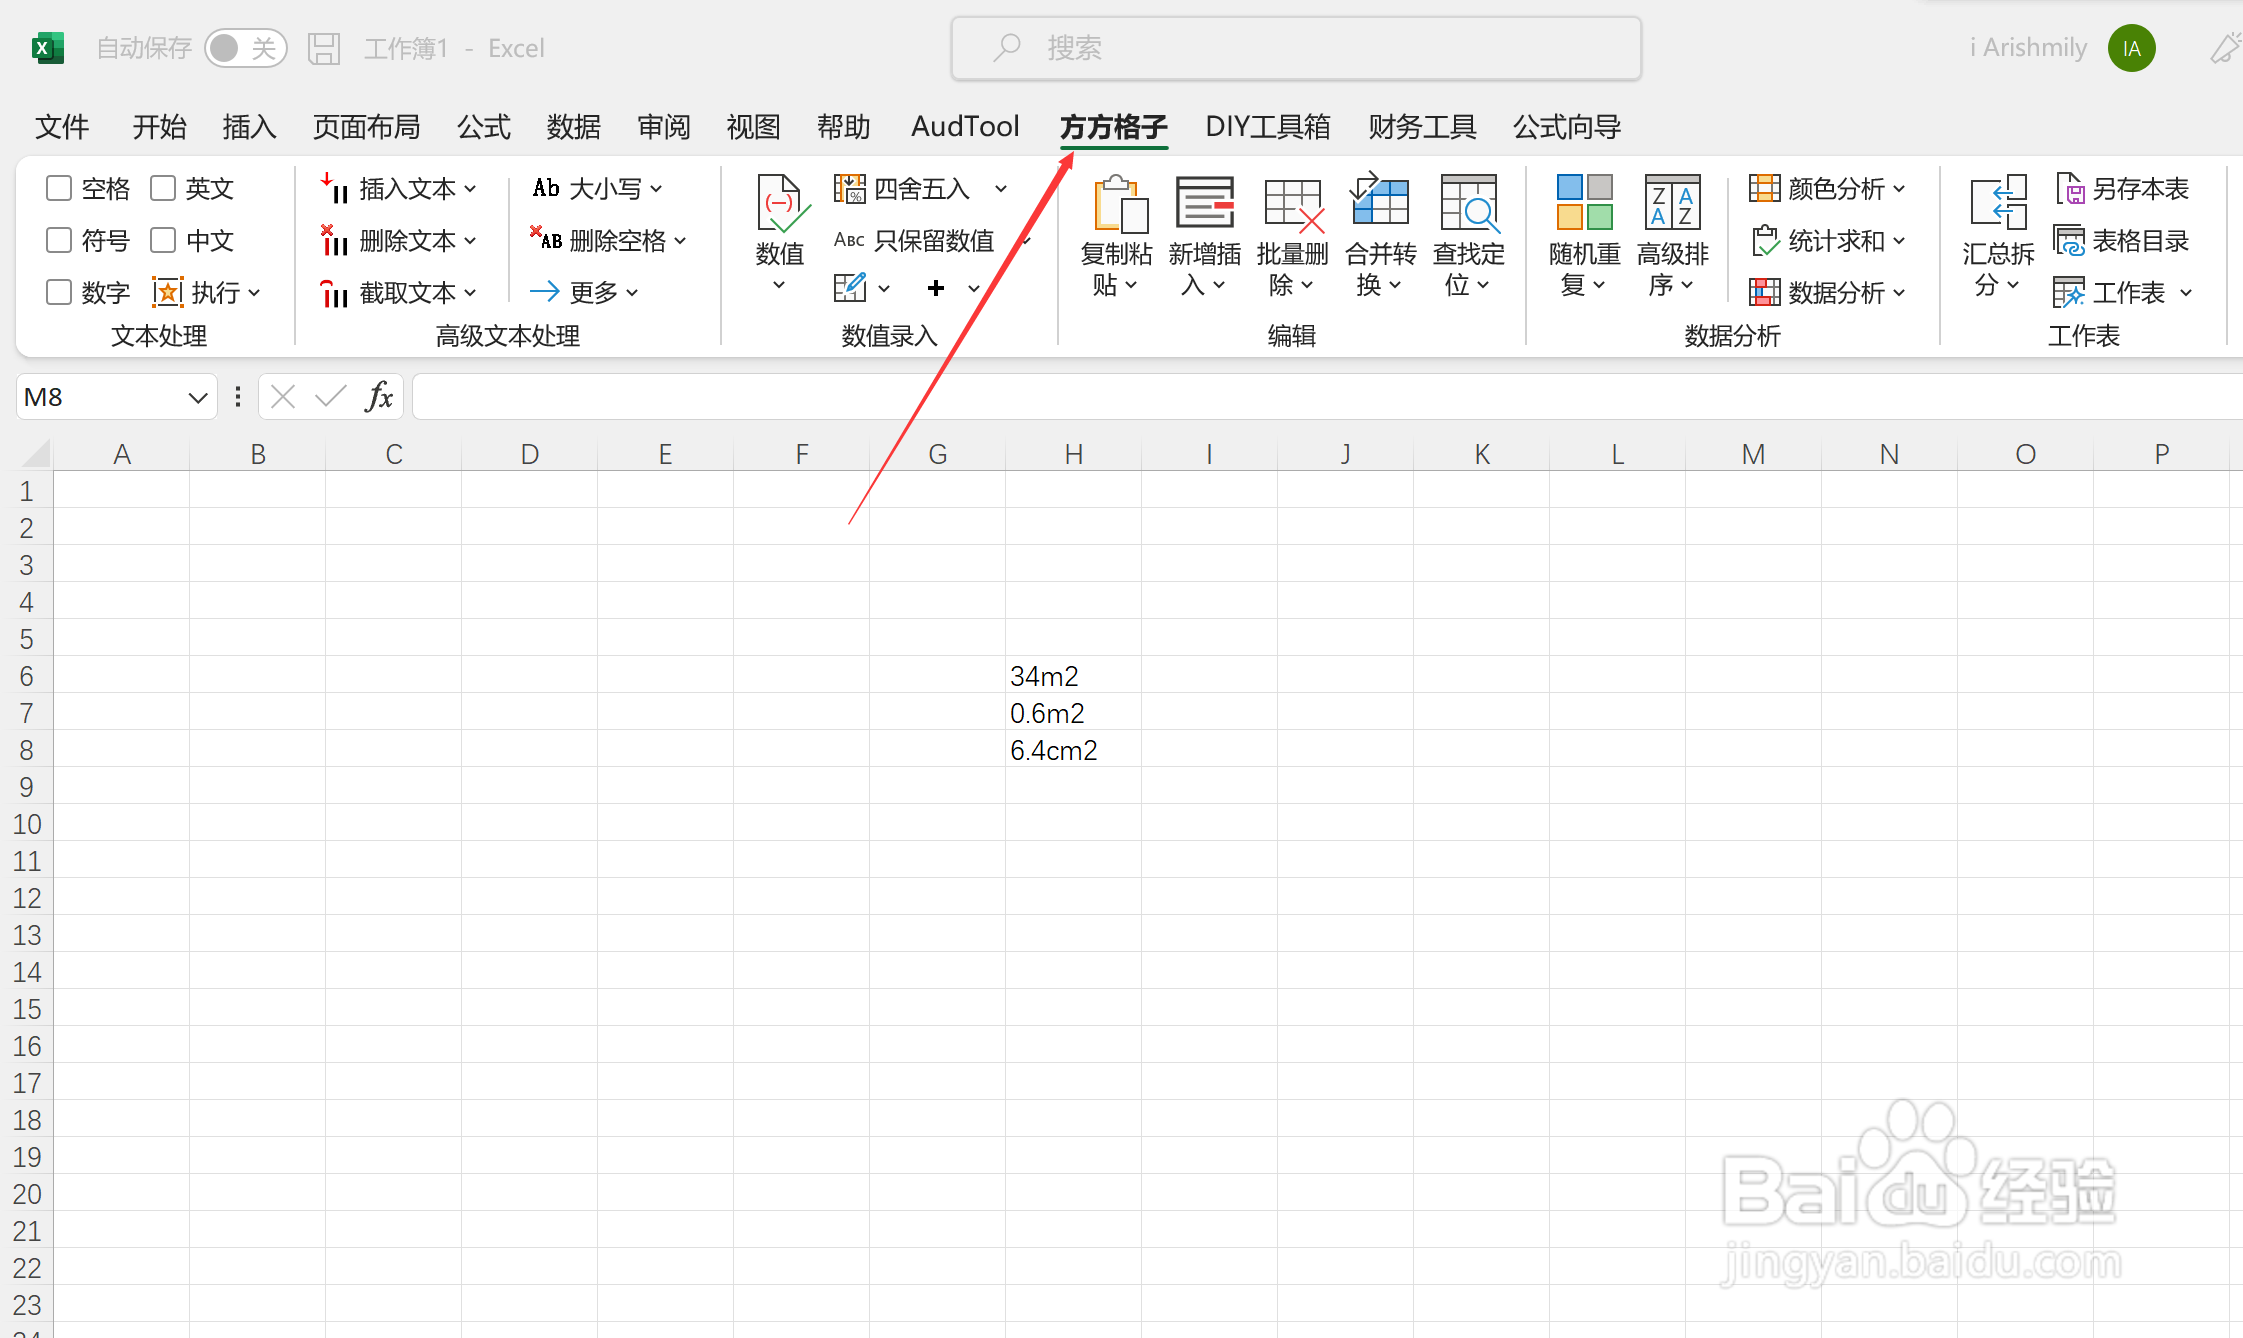Click the 表格目录 sheet directory icon
This screenshot has width=2243, height=1338.
coord(2069,240)
